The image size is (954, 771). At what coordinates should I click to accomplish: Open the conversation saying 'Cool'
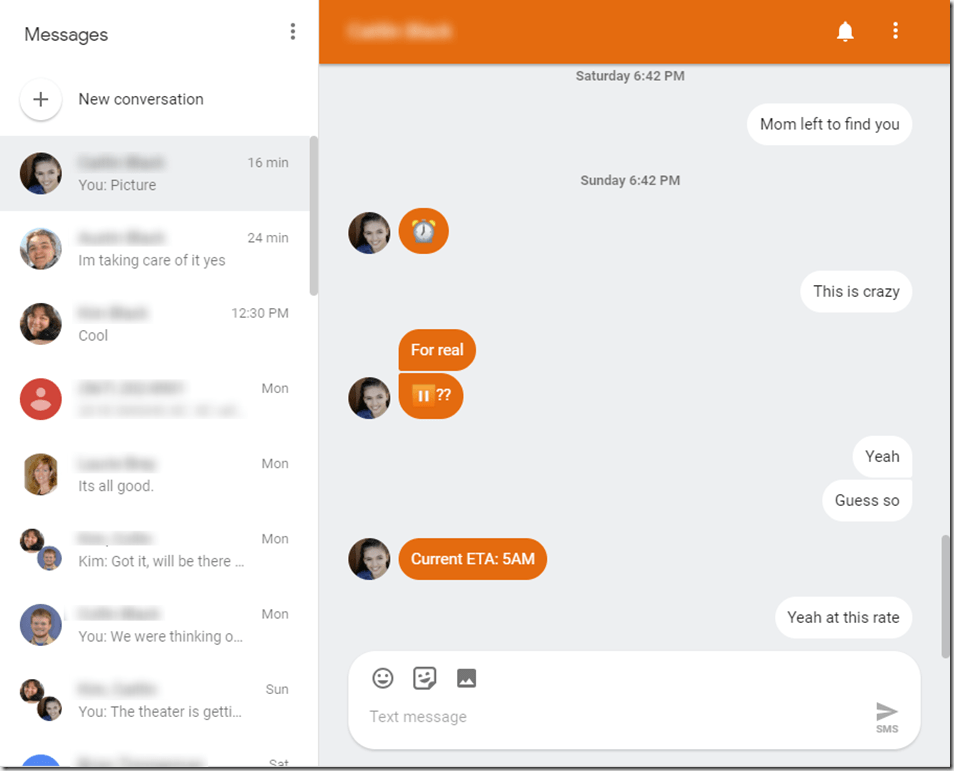coord(155,324)
